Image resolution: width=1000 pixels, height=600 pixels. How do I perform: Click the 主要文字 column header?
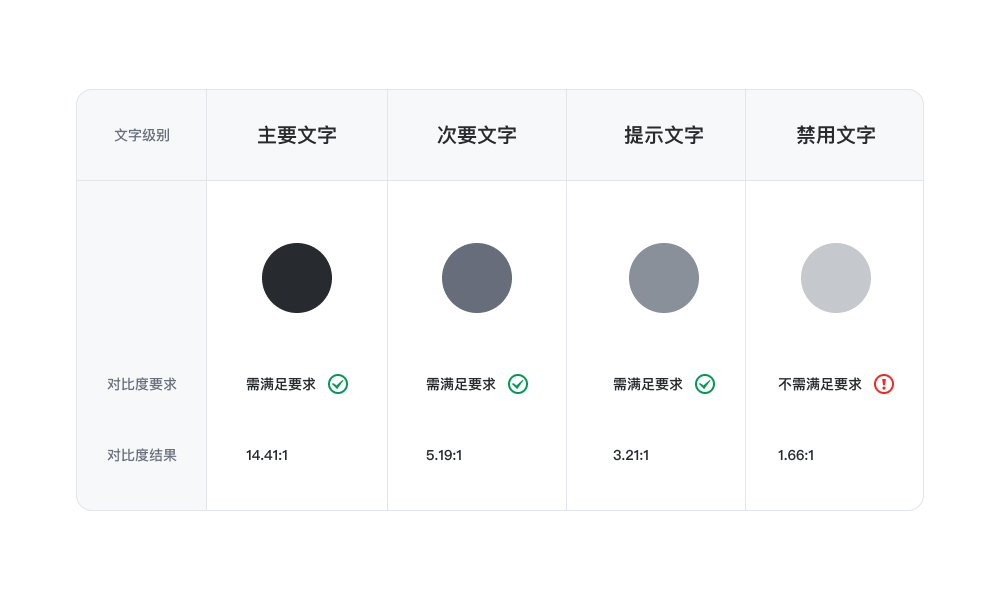297,135
